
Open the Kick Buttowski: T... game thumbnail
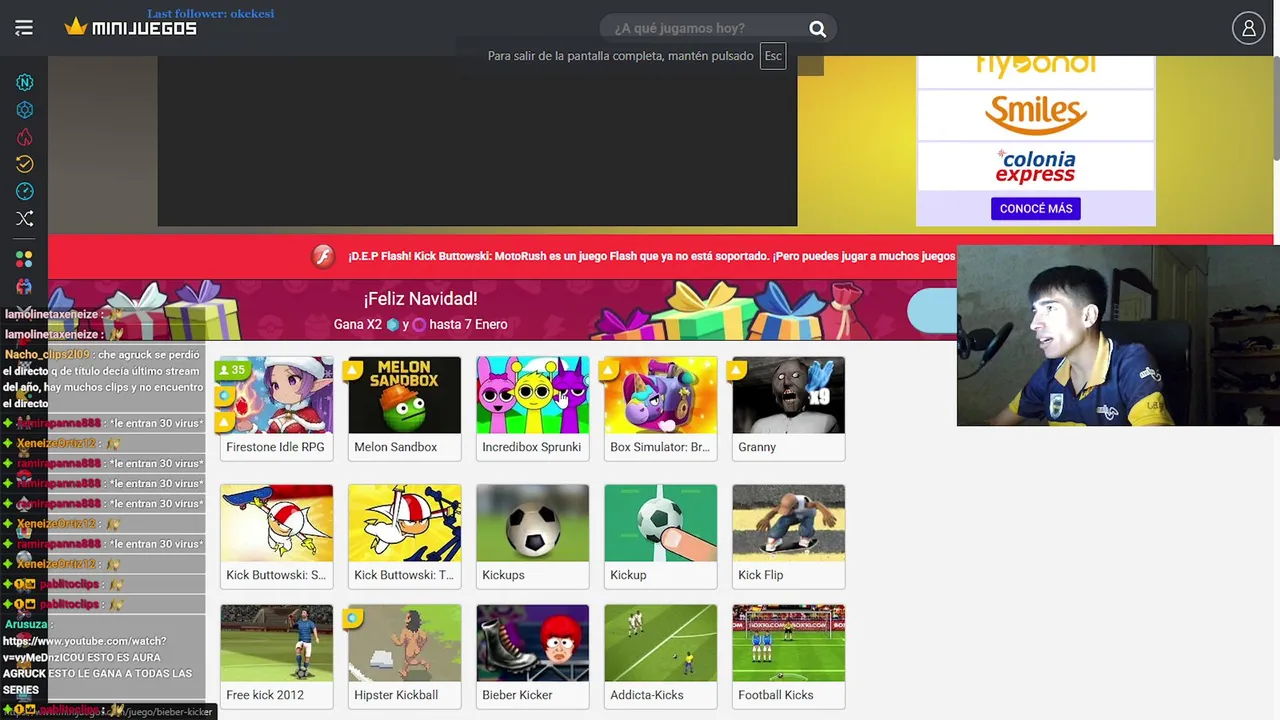pyautogui.click(x=405, y=523)
